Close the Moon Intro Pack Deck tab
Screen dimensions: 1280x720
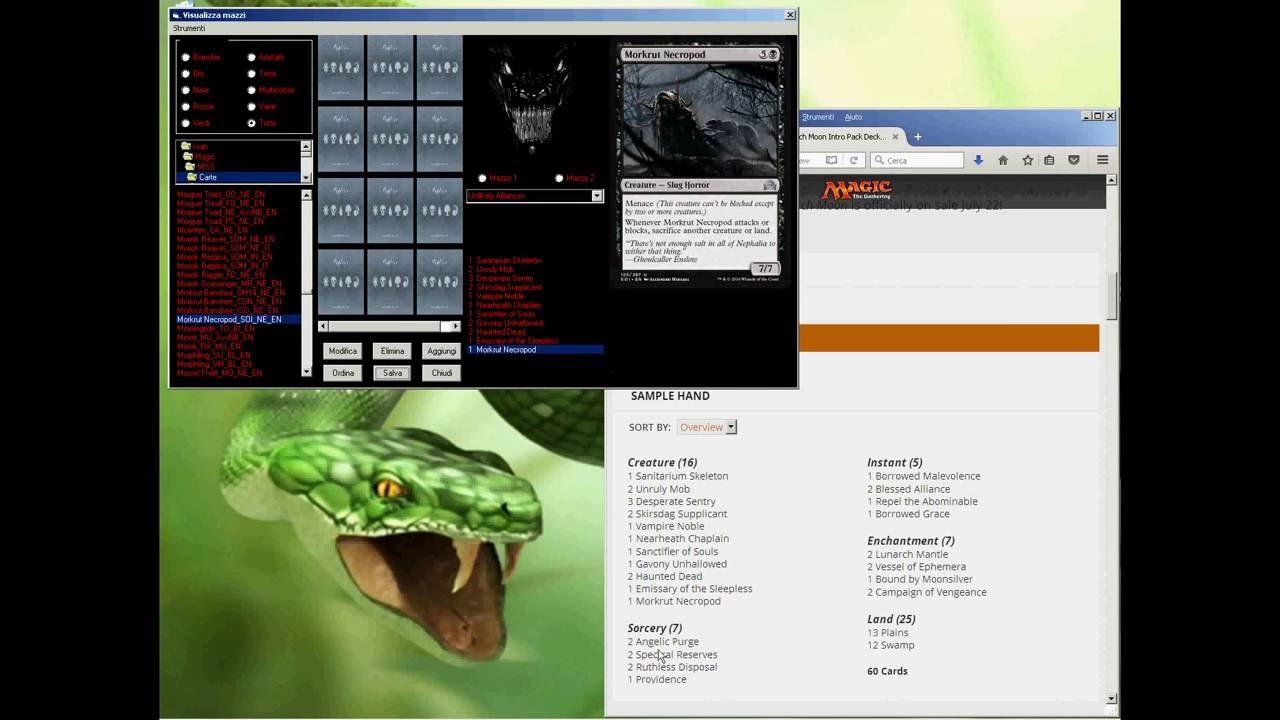click(x=896, y=137)
